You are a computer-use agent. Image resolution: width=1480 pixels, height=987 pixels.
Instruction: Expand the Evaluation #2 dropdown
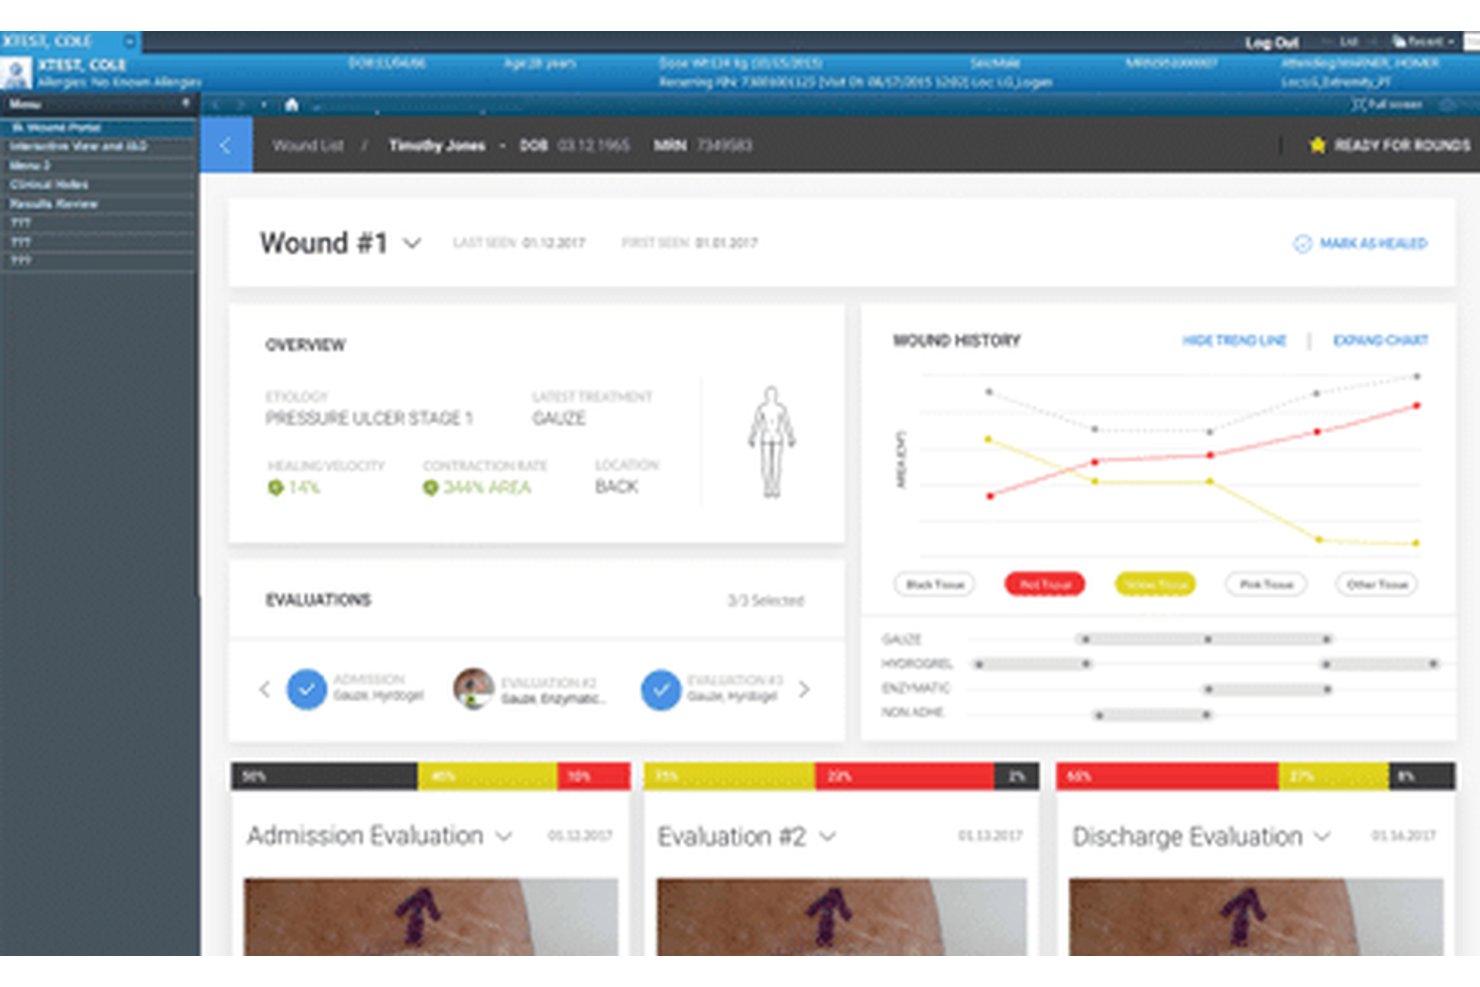(x=827, y=837)
